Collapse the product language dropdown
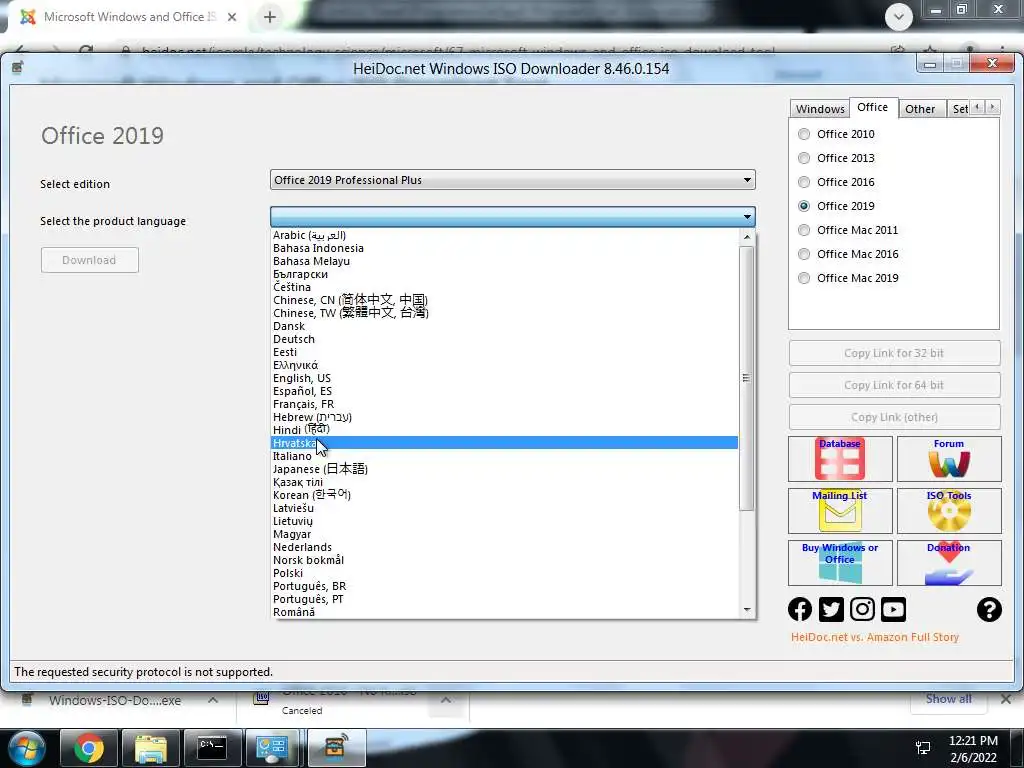This screenshot has height=768, width=1024. coord(513,216)
